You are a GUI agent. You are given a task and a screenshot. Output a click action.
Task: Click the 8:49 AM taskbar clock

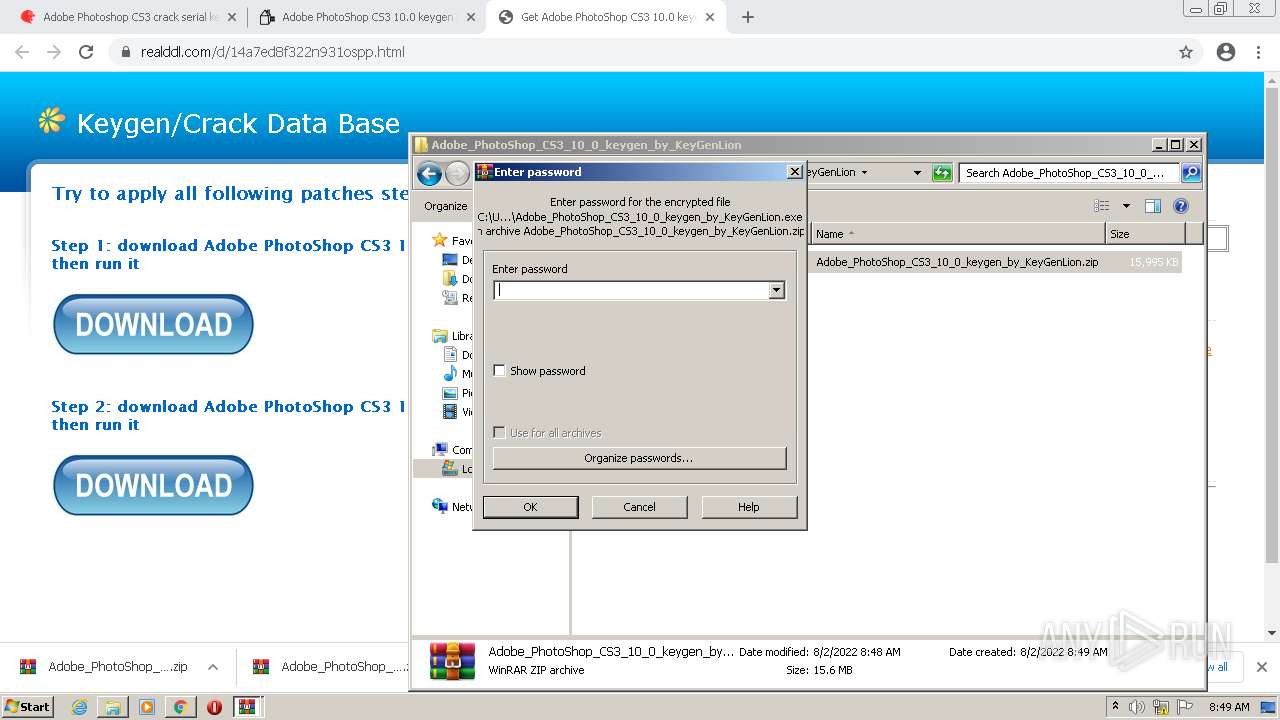tap(1229, 707)
